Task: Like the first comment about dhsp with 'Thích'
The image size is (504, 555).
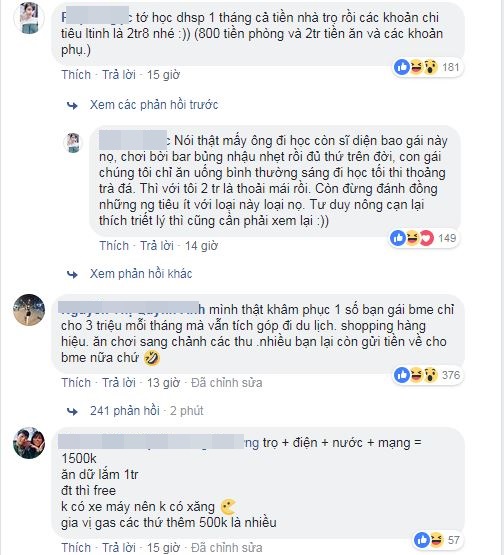Action: (76, 75)
